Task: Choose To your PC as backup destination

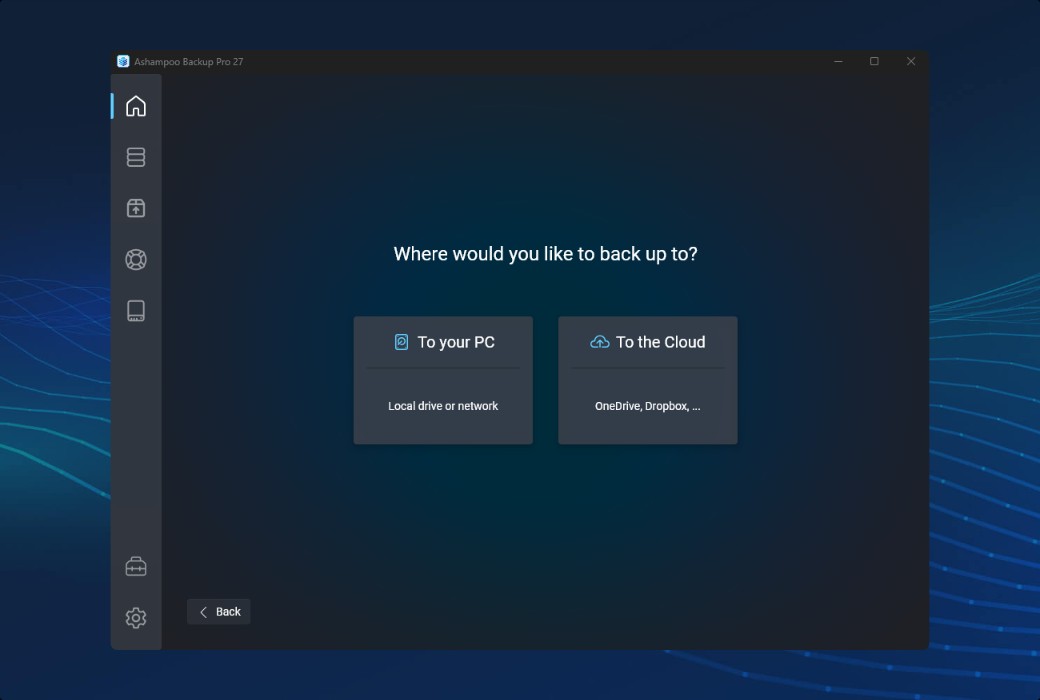Action: click(442, 380)
